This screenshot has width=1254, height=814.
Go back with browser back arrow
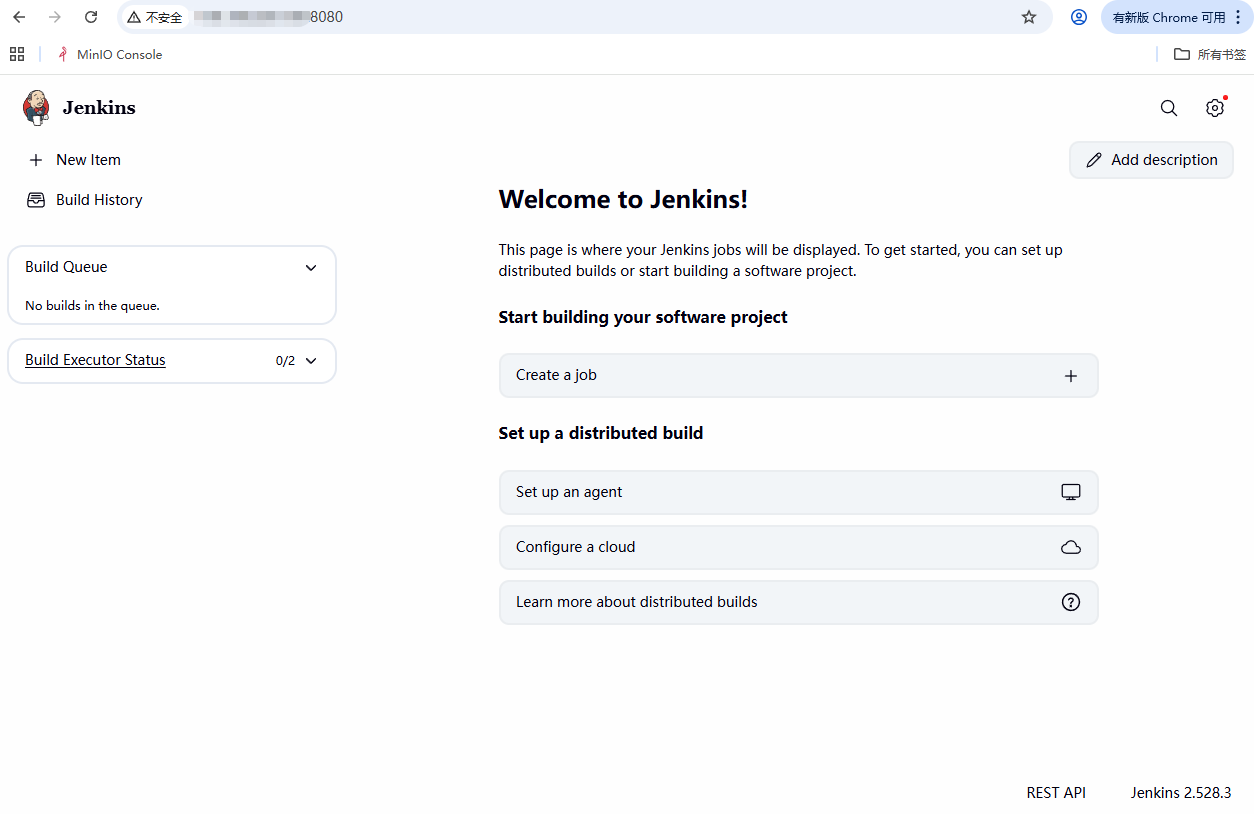tap(19, 17)
